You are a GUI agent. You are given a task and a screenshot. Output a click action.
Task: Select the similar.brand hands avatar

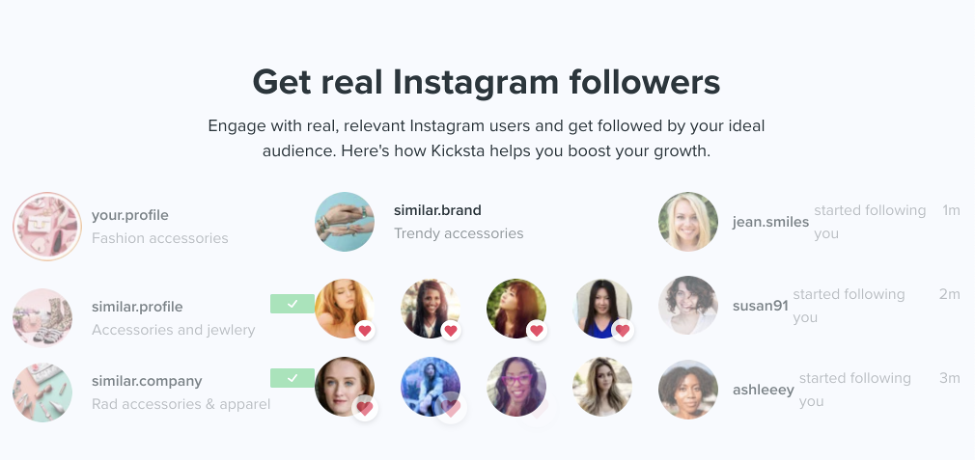(345, 222)
